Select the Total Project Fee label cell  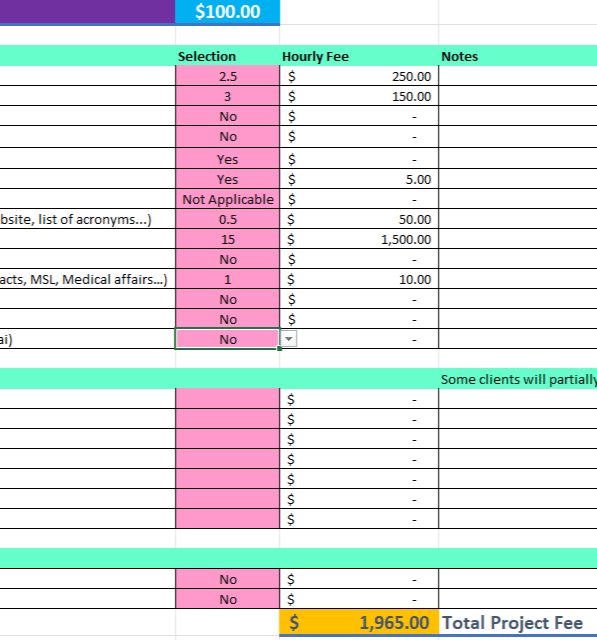pos(518,622)
